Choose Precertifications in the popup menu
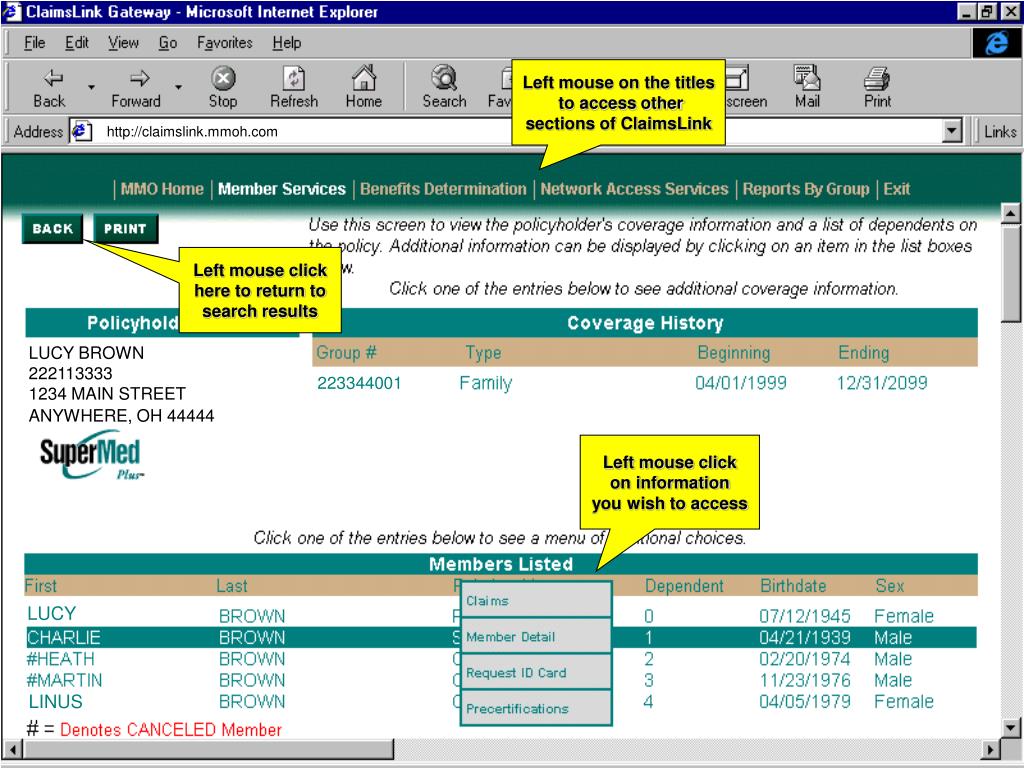The width and height of the screenshot is (1024, 768). (536, 709)
